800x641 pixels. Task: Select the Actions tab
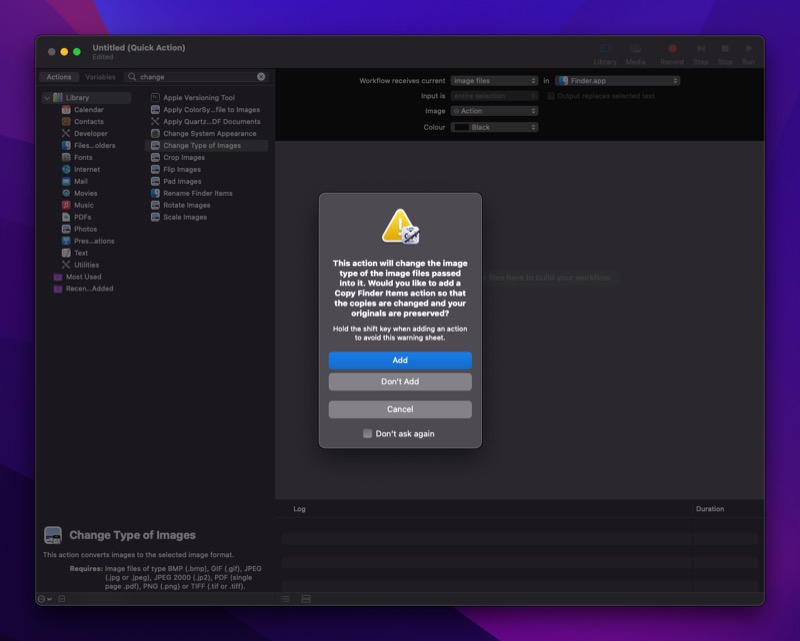point(59,76)
